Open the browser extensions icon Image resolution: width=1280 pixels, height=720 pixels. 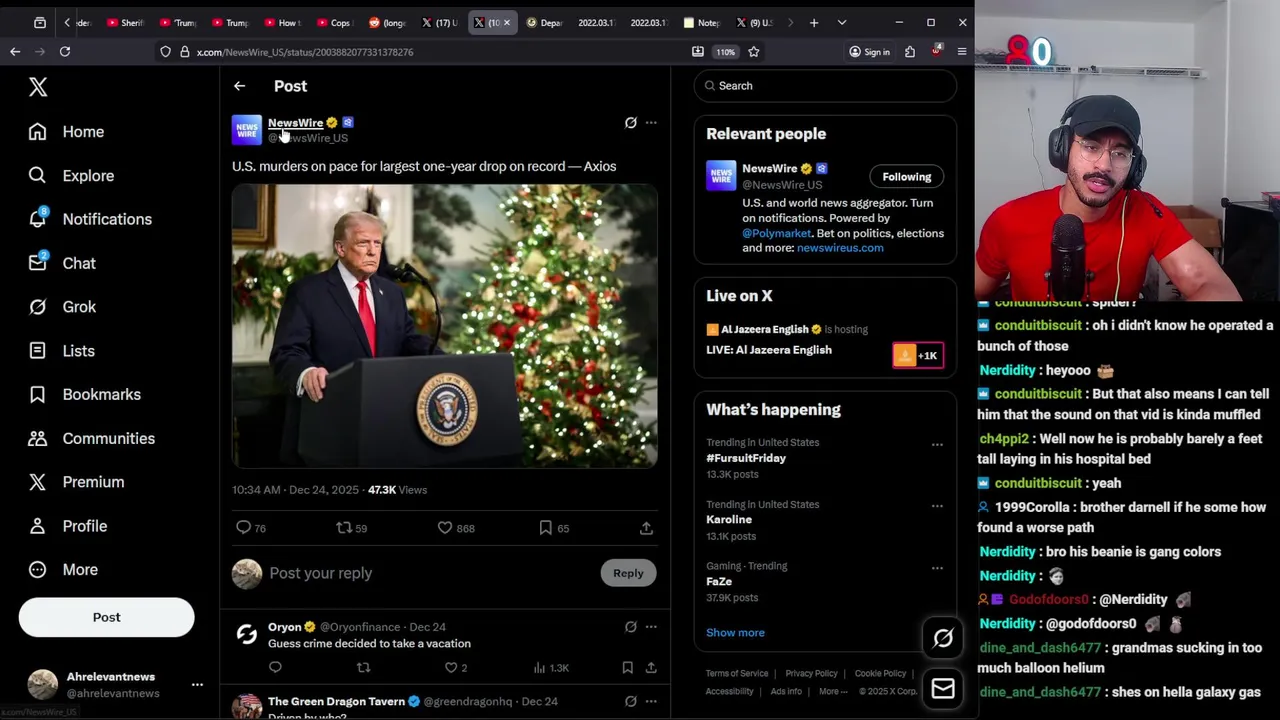point(910,52)
